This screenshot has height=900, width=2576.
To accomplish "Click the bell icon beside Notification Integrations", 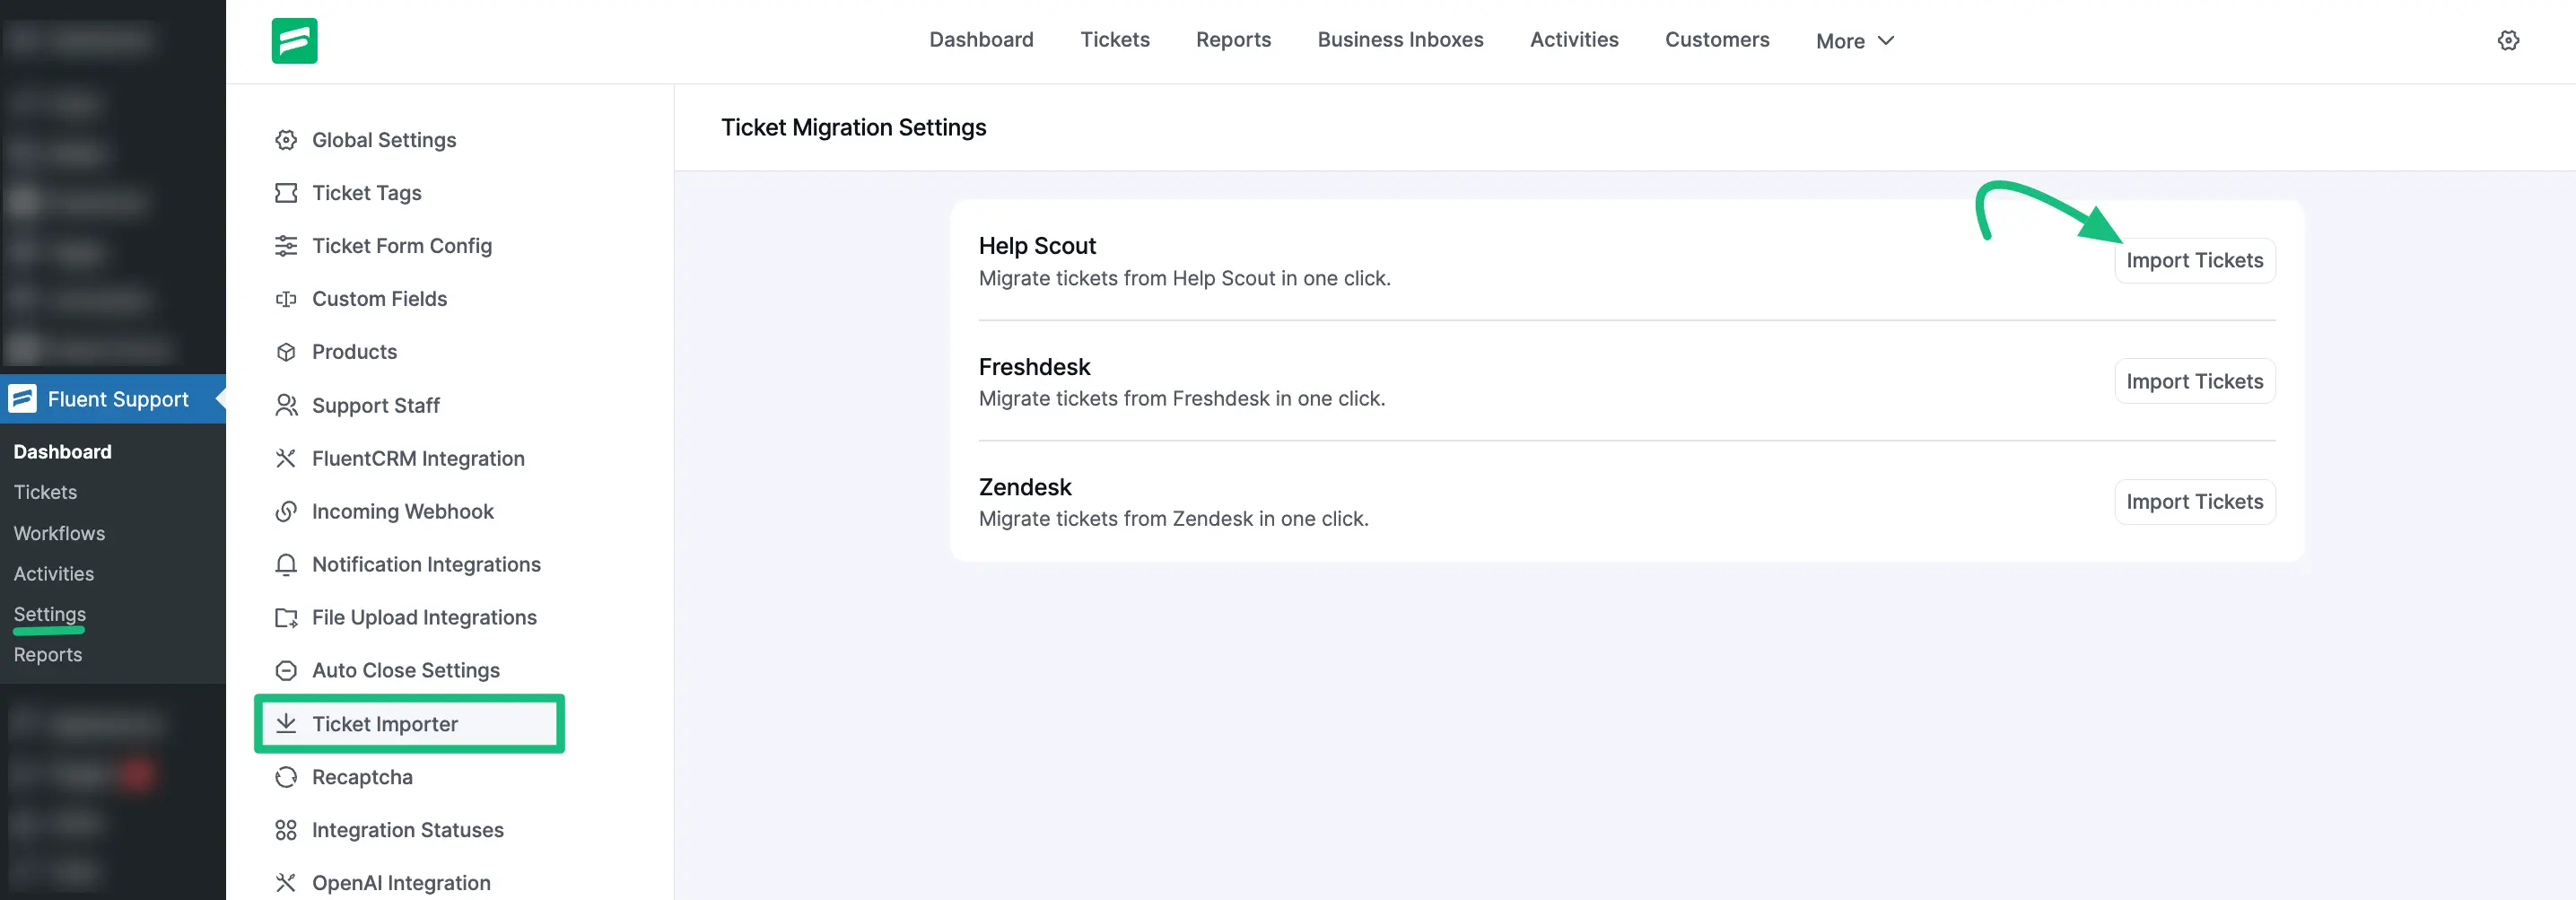I will click(x=287, y=564).
